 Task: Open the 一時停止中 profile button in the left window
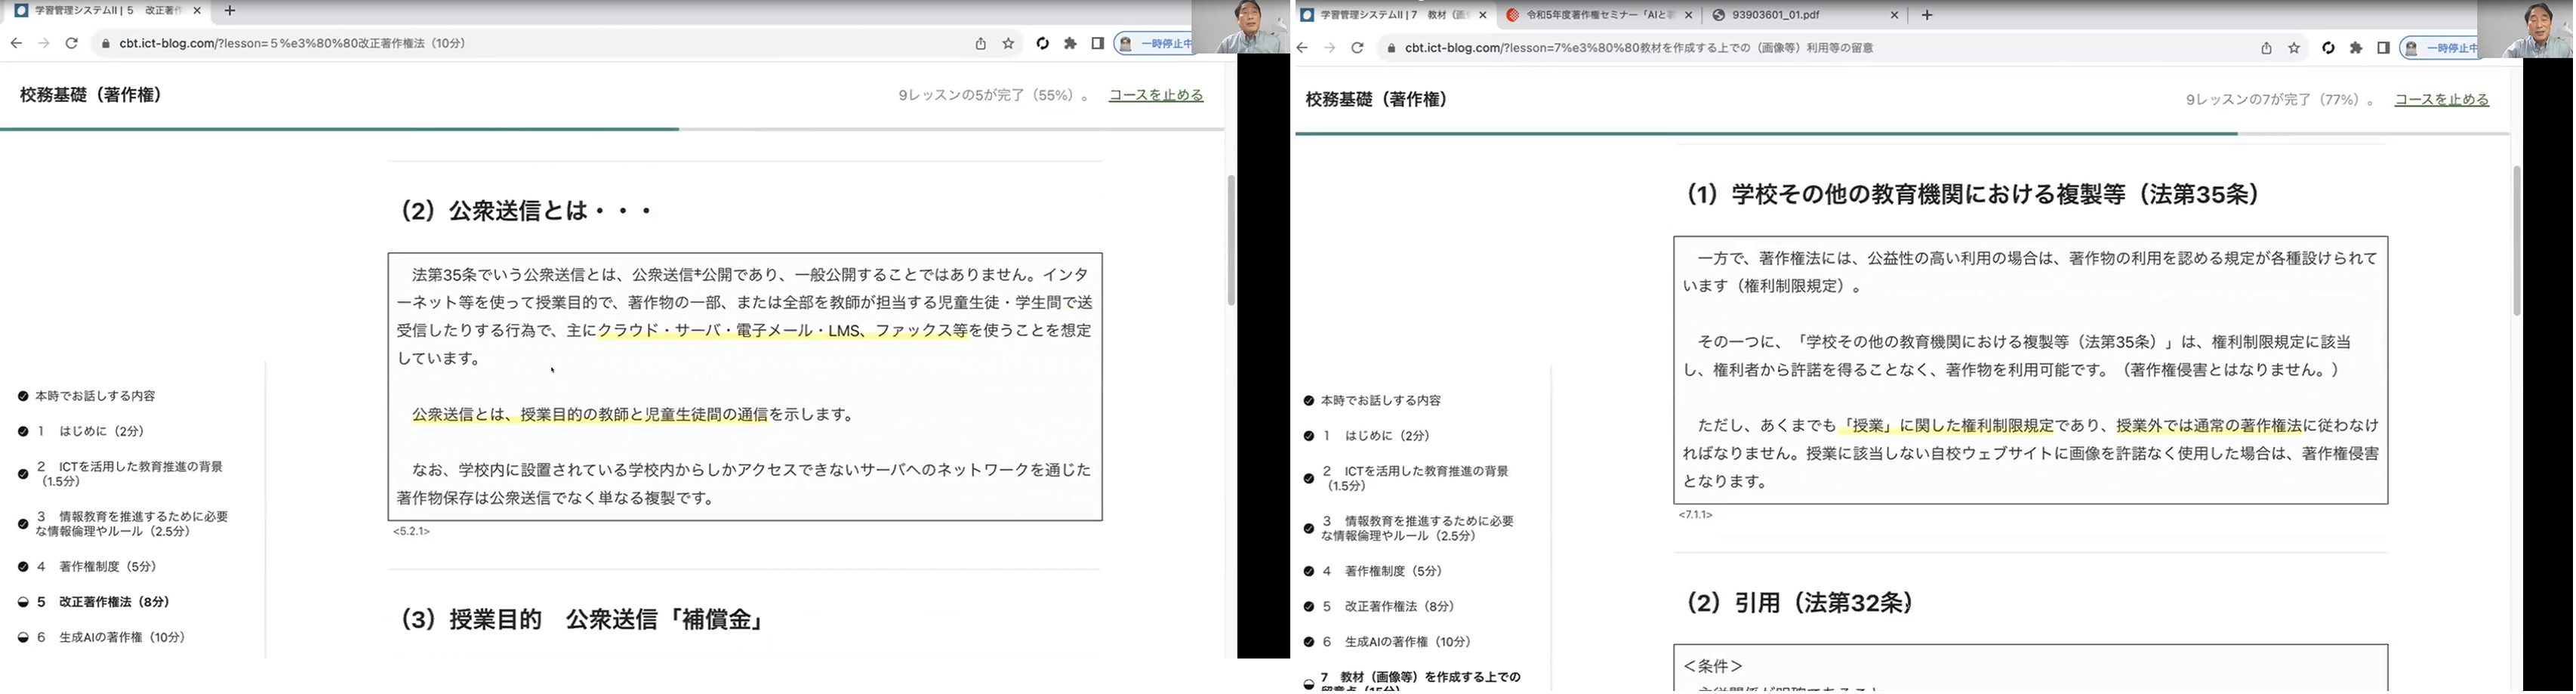1154,44
